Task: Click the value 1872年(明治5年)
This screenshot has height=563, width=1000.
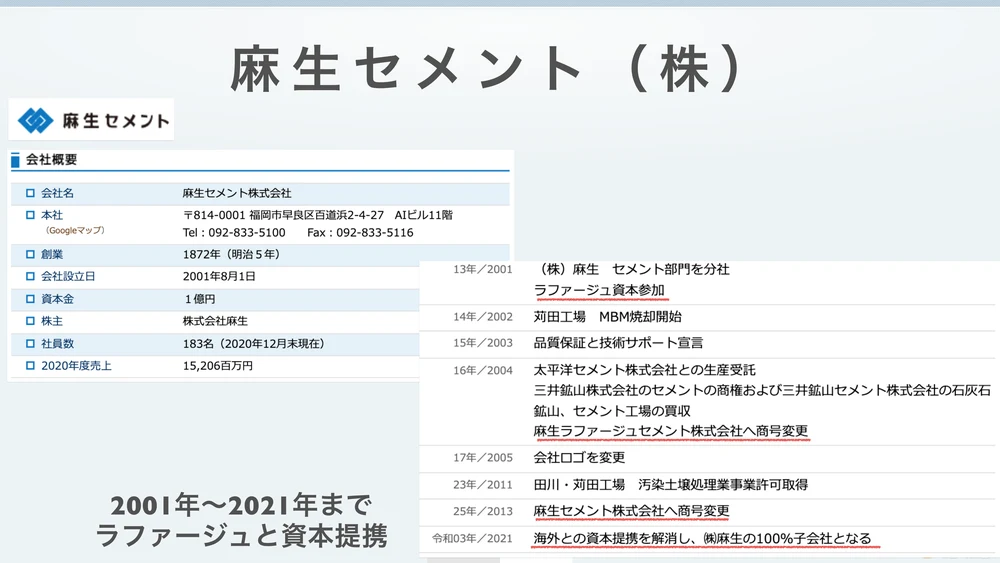Action: click(x=232, y=254)
